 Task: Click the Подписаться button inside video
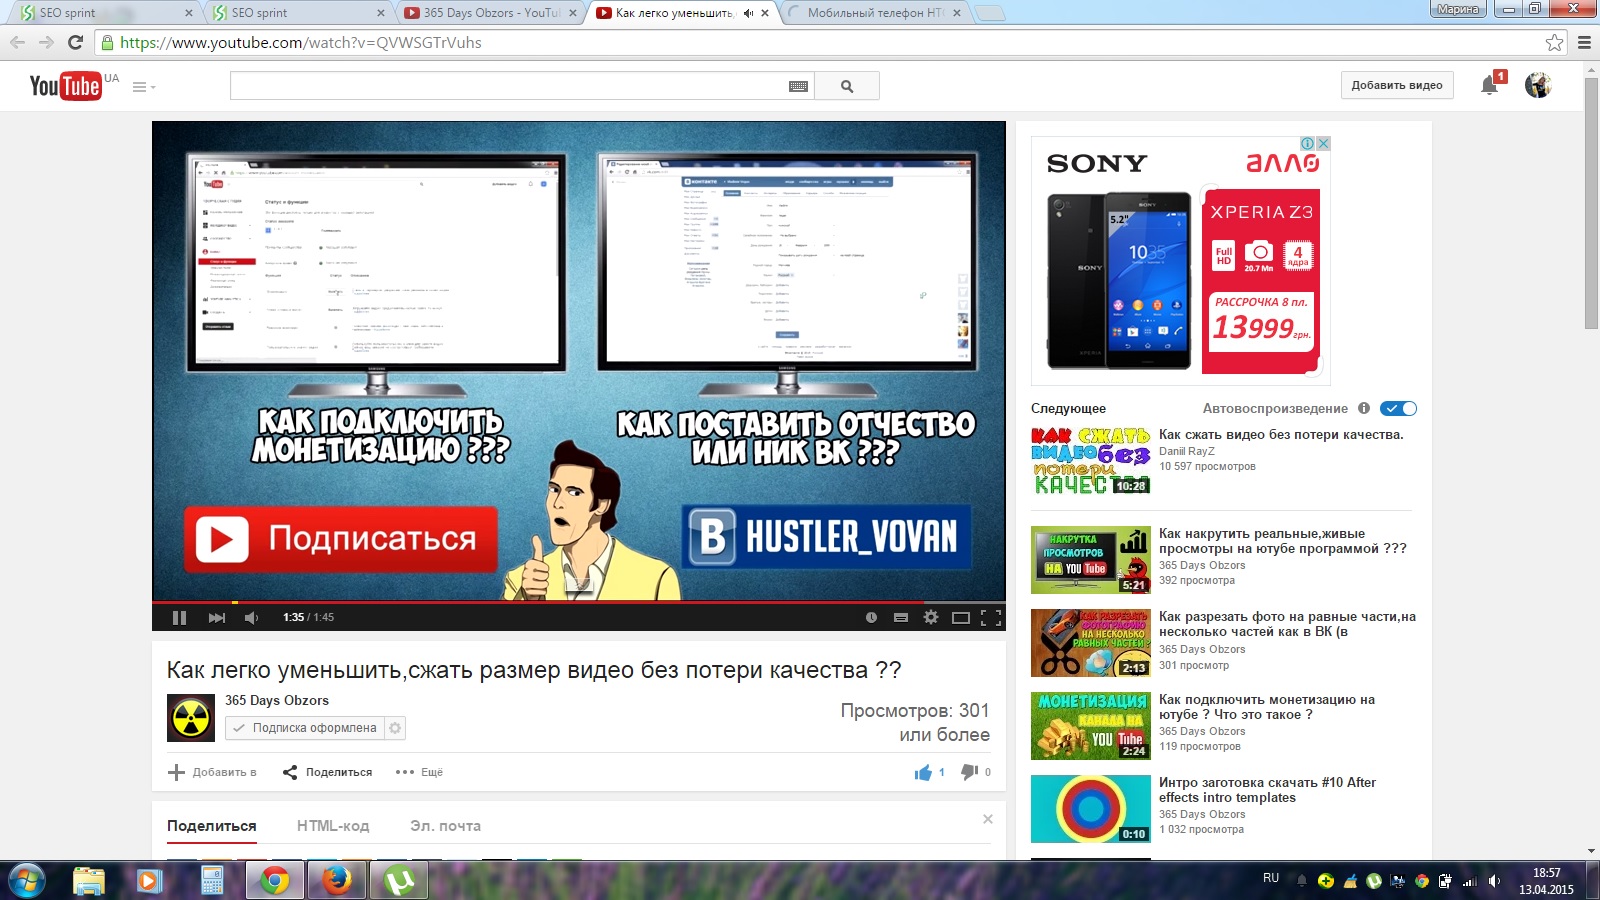click(341, 539)
